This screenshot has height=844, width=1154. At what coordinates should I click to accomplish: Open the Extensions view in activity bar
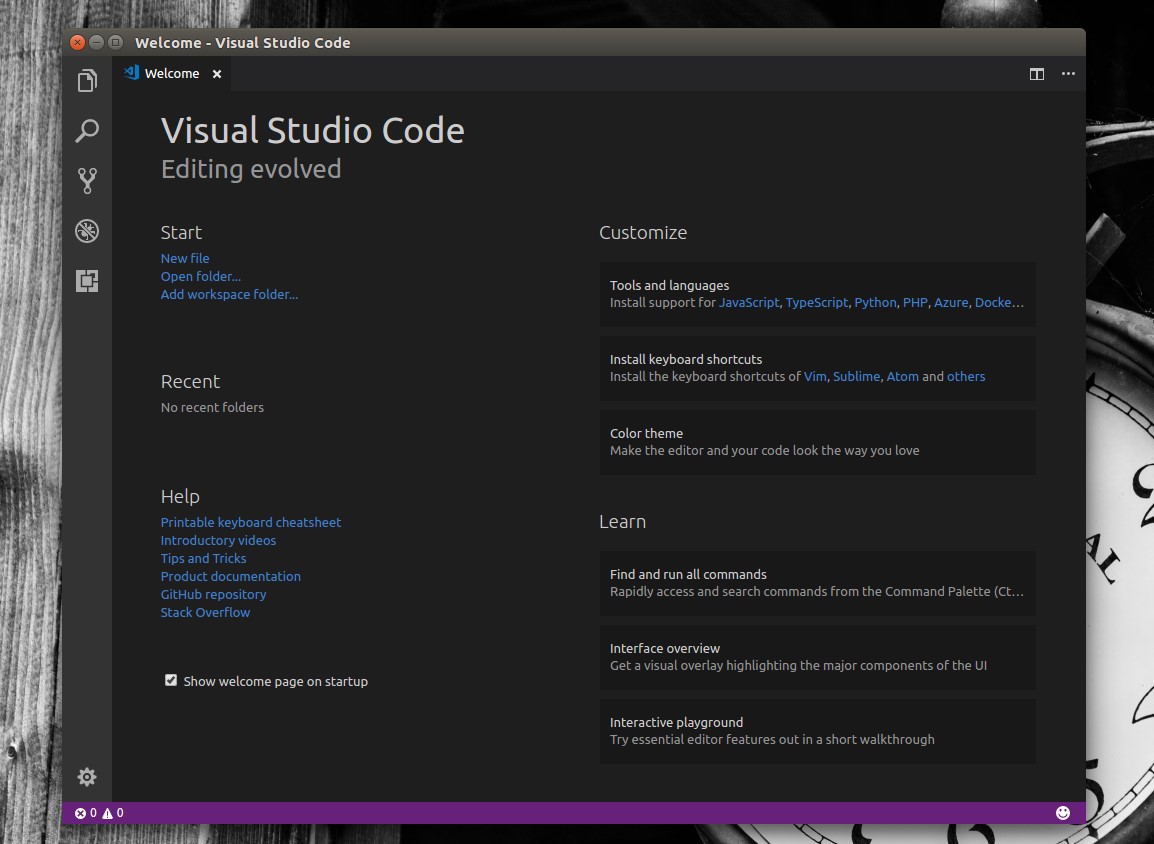(x=87, y=281)
